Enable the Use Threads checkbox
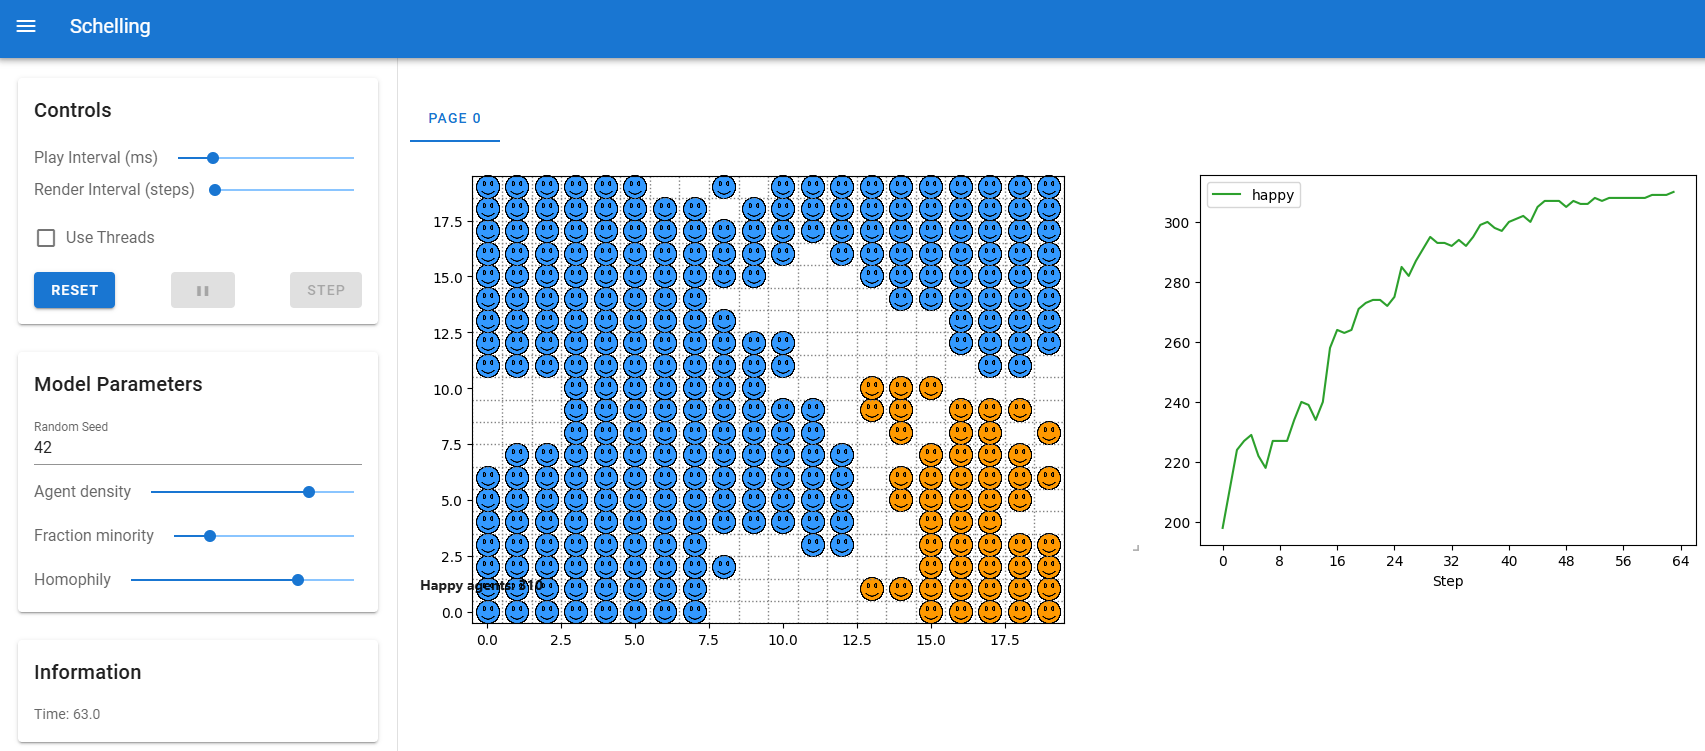This screenshot has height=751, width=1705. [x=46, y=238]
